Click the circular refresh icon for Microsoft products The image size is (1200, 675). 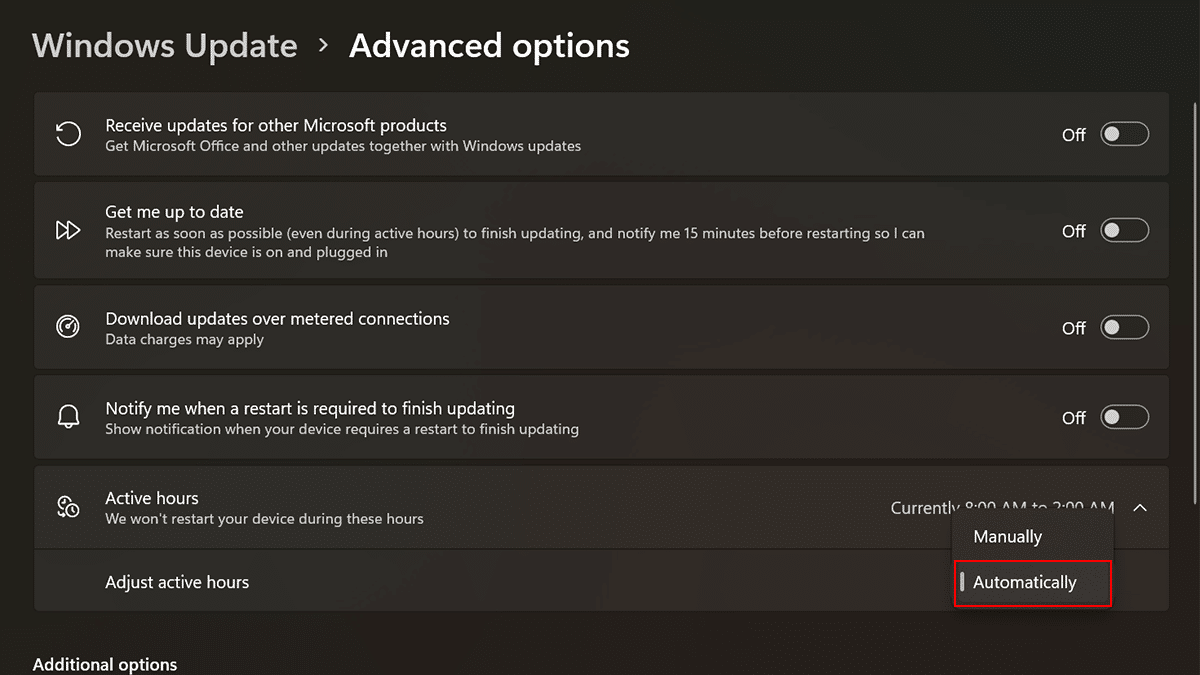(x=68, y=134)
